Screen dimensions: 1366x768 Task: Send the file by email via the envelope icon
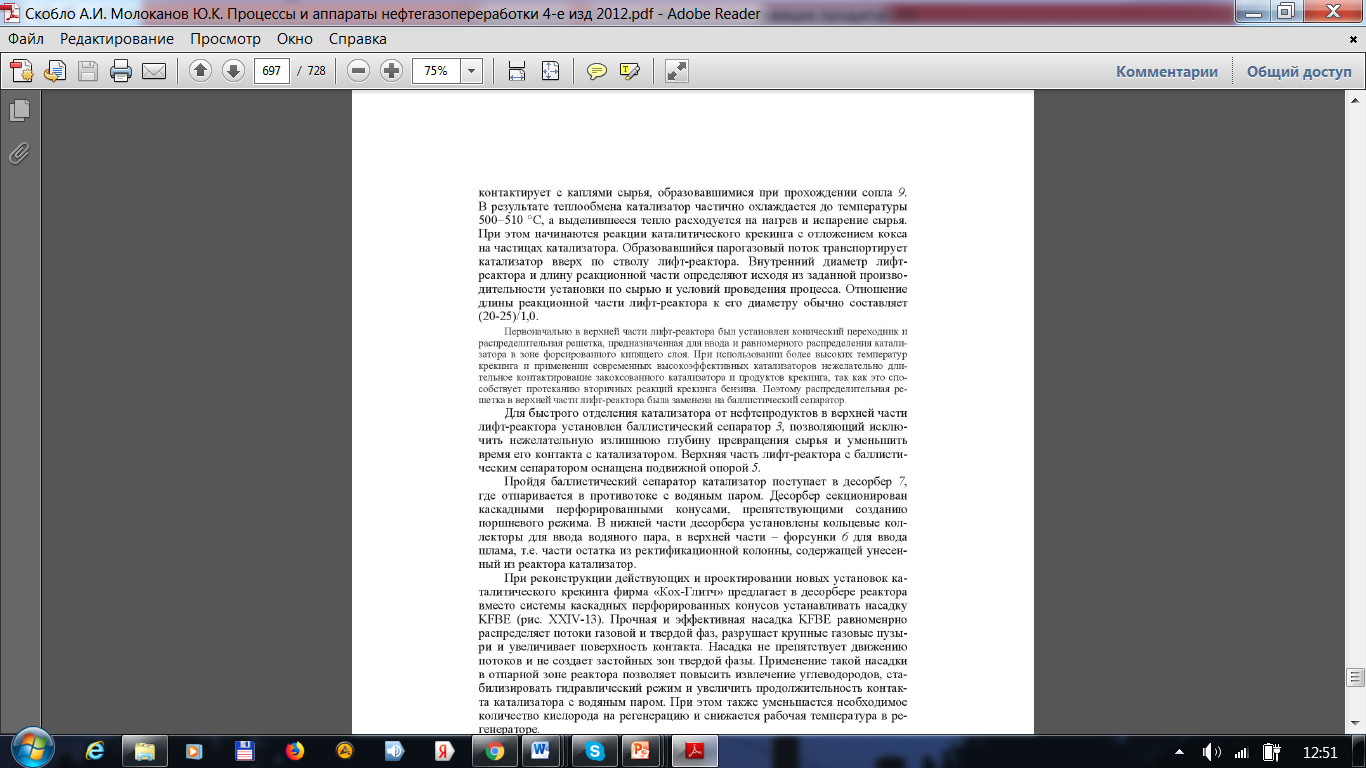point(153,71)
